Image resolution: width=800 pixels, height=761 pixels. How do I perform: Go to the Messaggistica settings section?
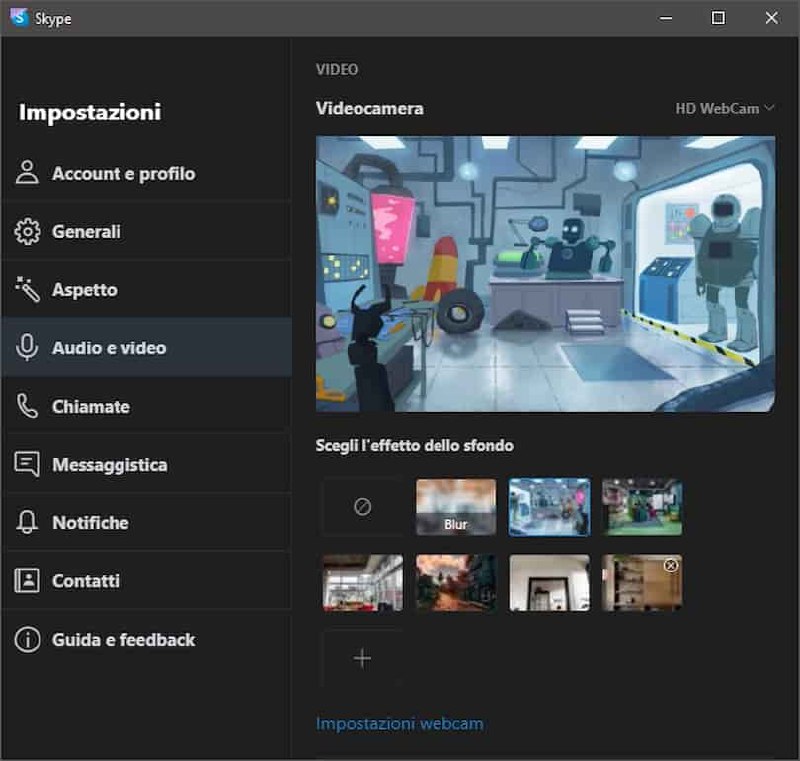pyautogui.click(x=146, y=464)
